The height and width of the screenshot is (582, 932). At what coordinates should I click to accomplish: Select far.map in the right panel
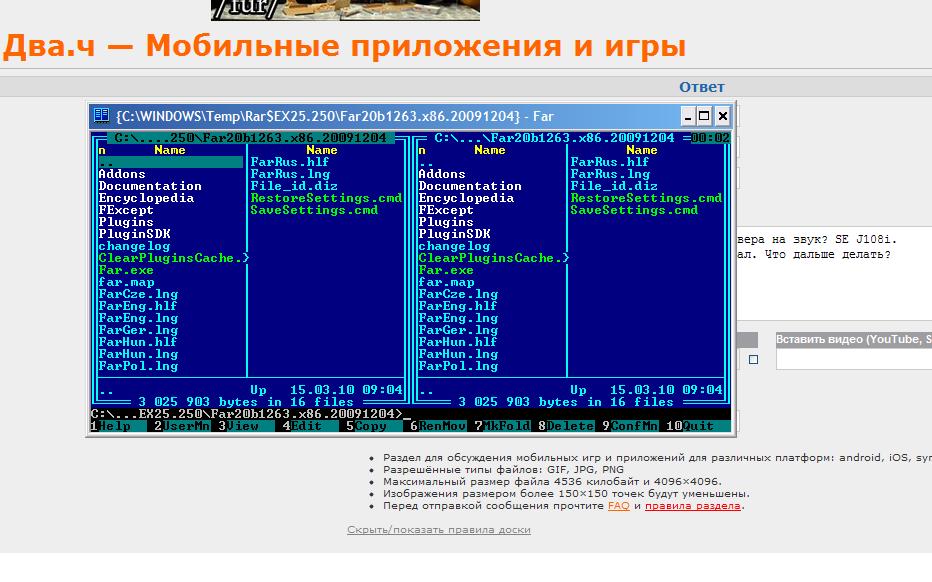446,282
